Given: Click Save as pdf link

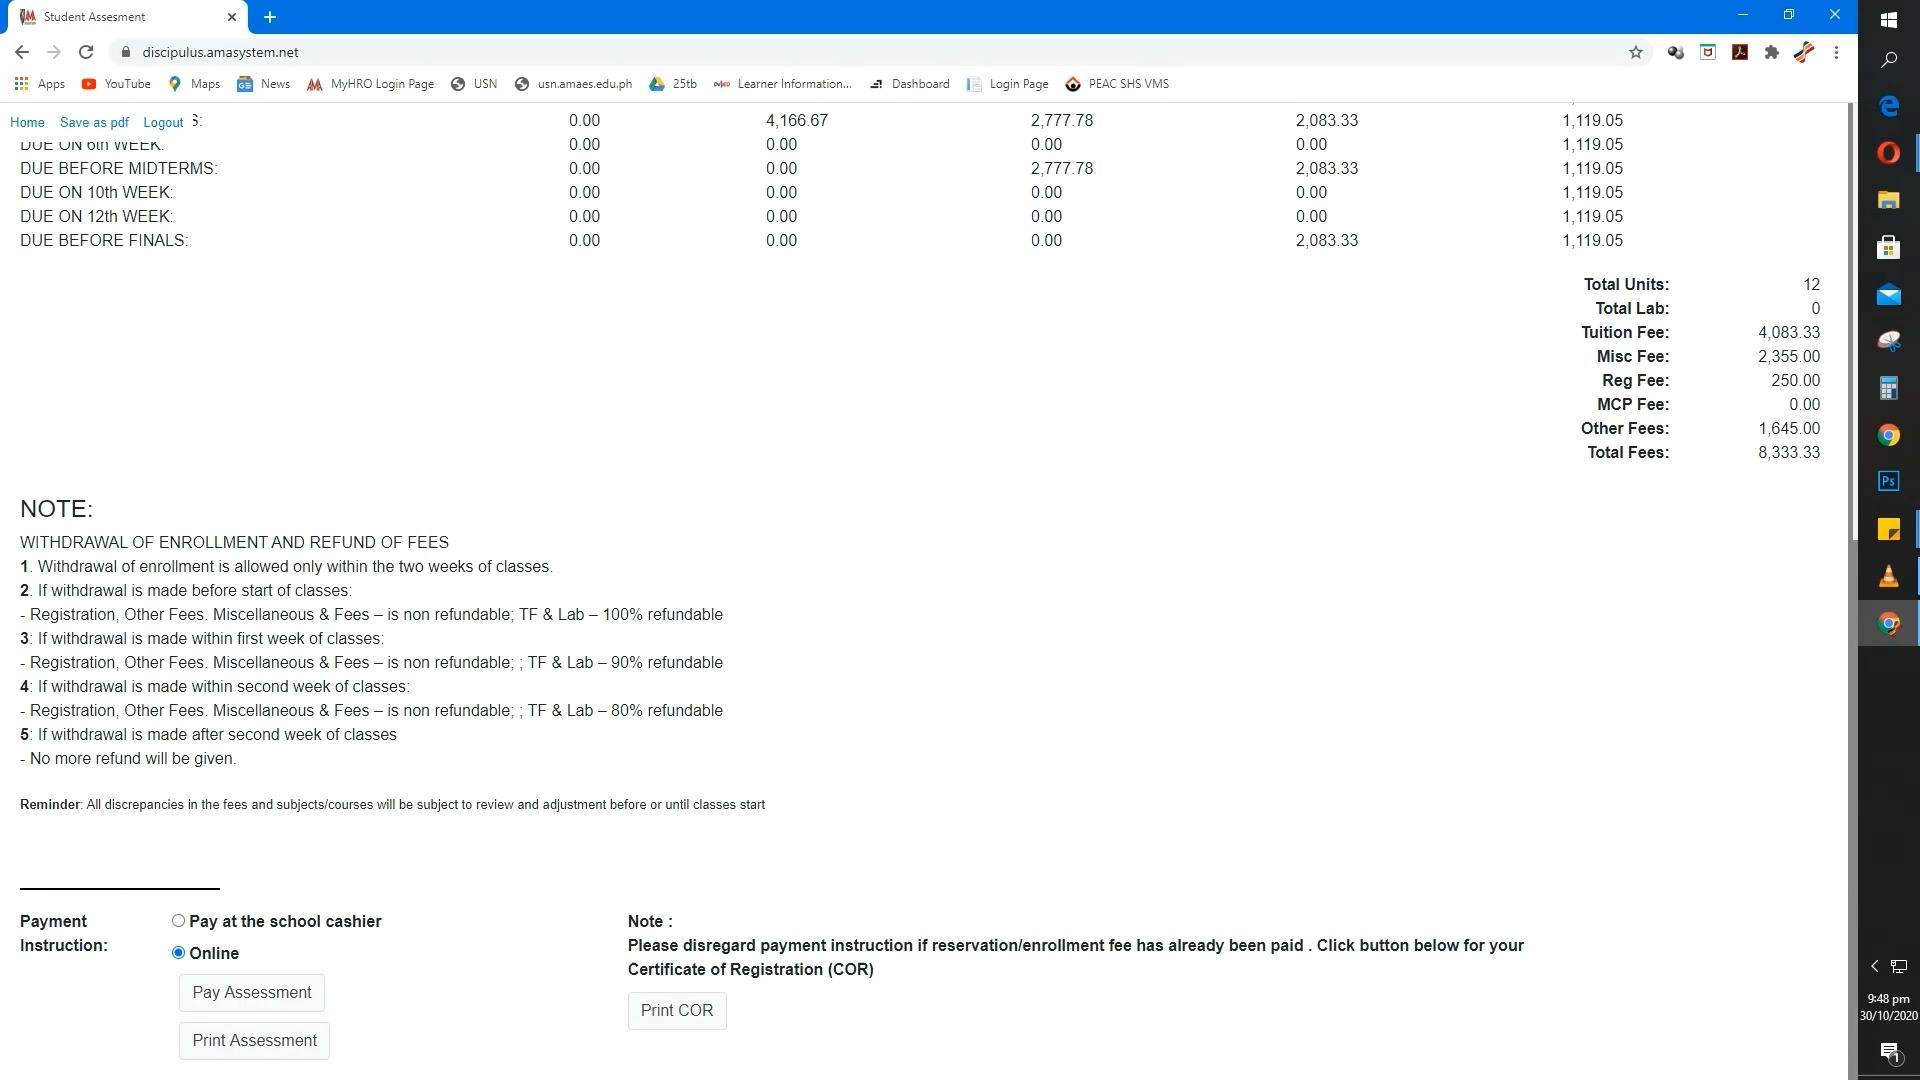Looking at the screenshot, I should click(x=94, y=123).
